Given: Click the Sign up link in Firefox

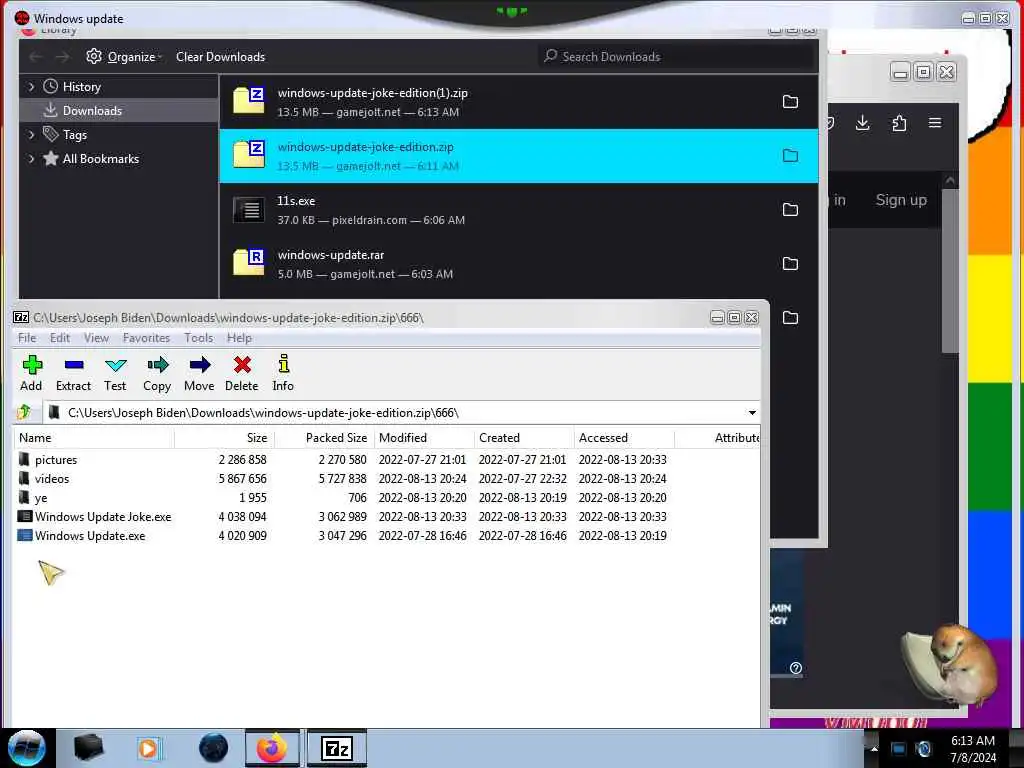Looking at the screenshot, I should pos(901,200).
